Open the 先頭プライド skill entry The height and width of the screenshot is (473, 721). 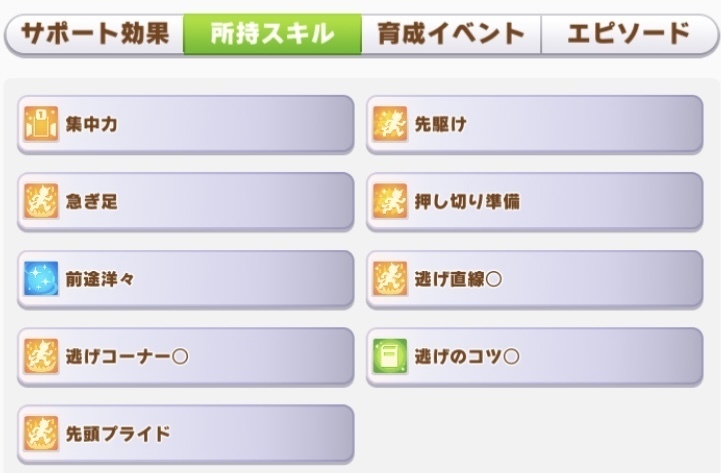[186, 434]
